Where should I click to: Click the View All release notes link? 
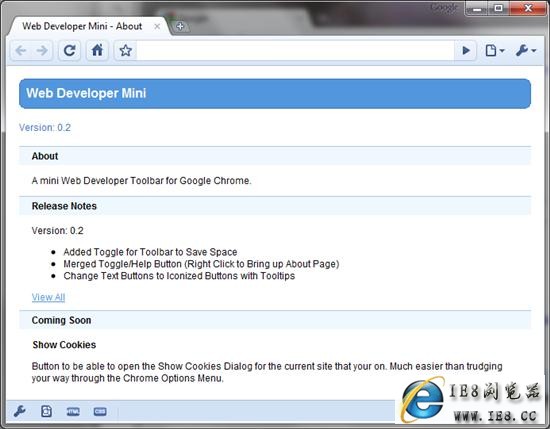coord(48,297)
